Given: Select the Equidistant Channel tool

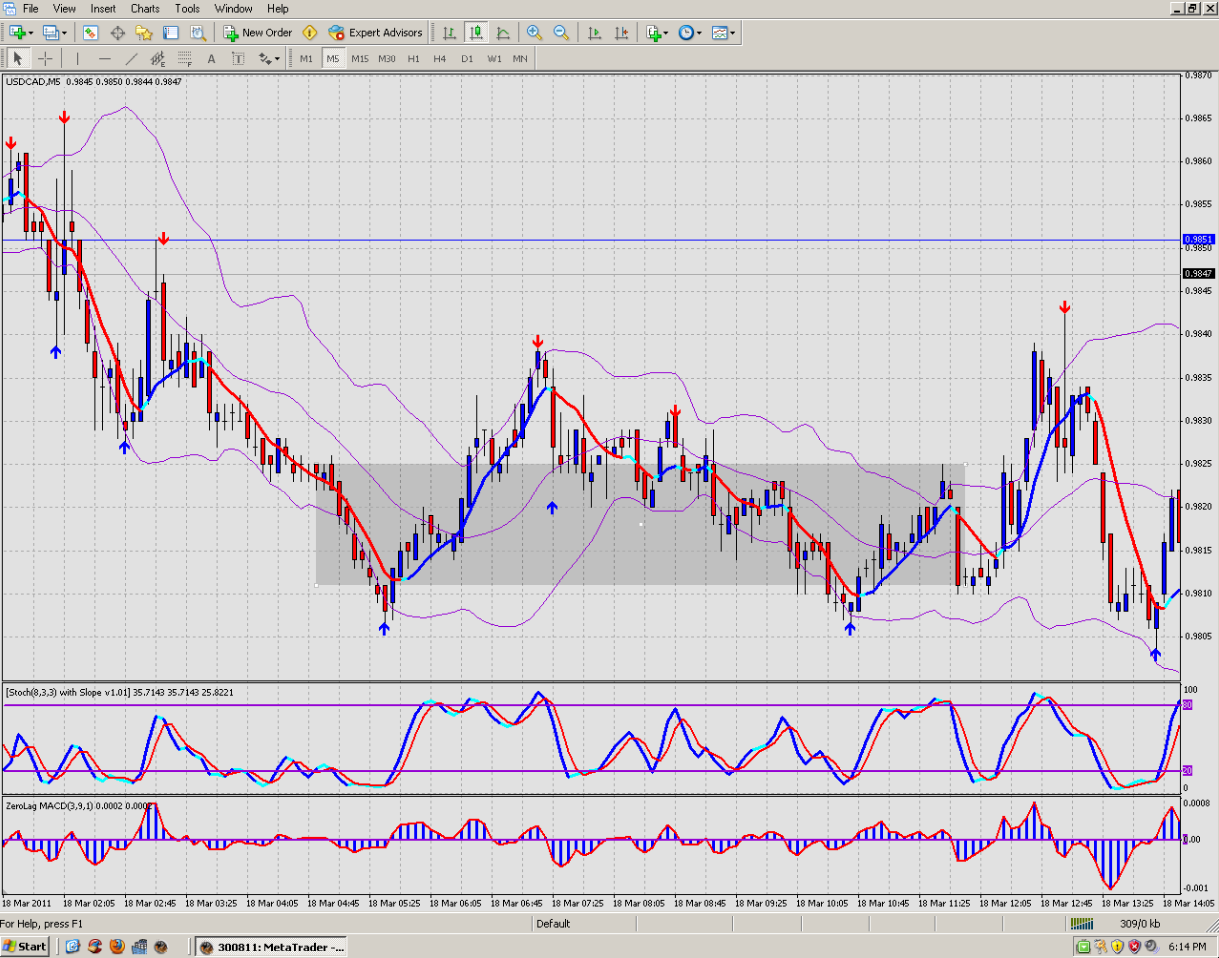Looking at the screenshot, I should (158, 58).
